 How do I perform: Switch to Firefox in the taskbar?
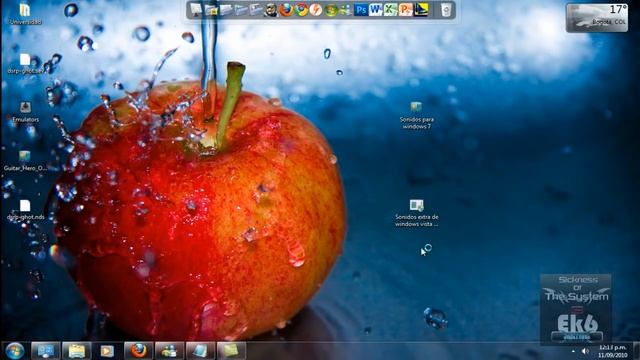[138, 351]
